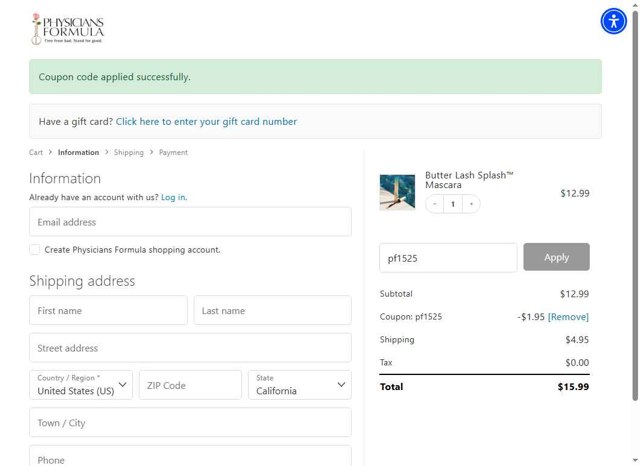Focus the First name field
640x466 pixels.
click(108, 310)
